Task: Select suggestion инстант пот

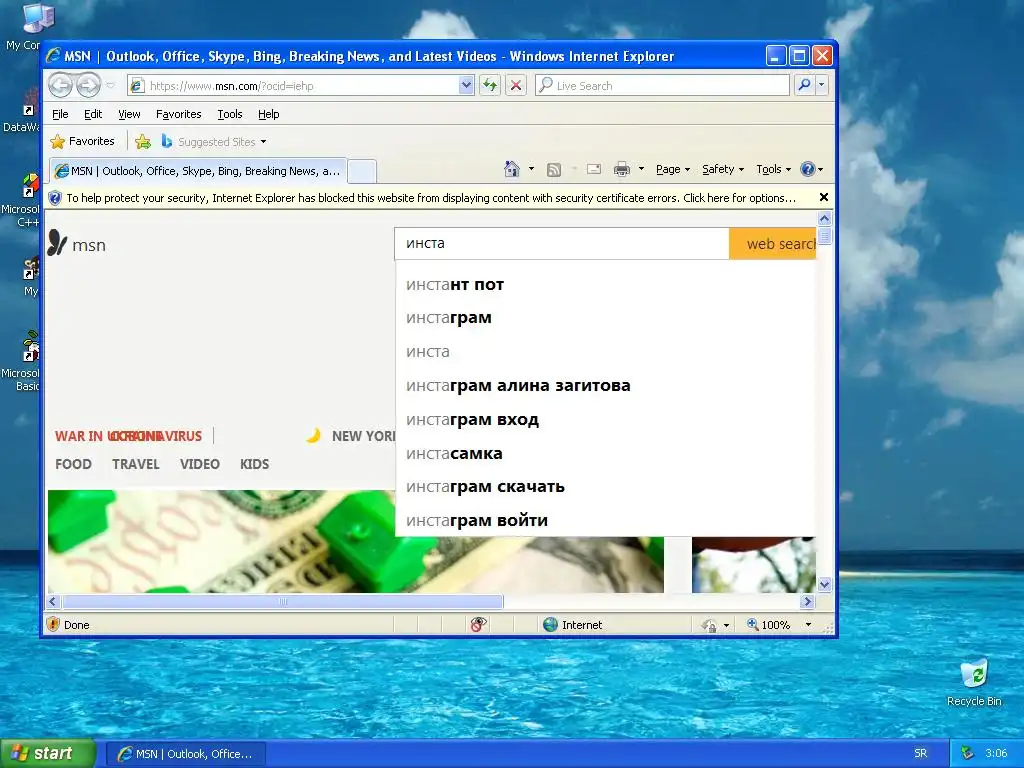Action: tap(605, 285)
